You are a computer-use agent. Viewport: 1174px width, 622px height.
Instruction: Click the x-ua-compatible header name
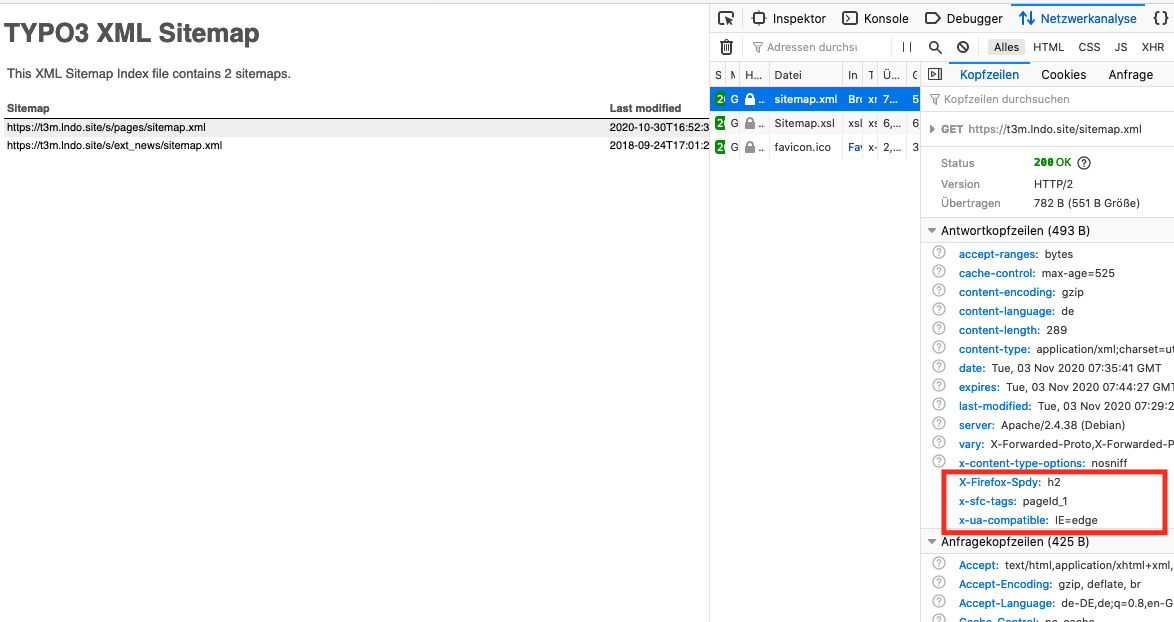tap(1003, 520)
